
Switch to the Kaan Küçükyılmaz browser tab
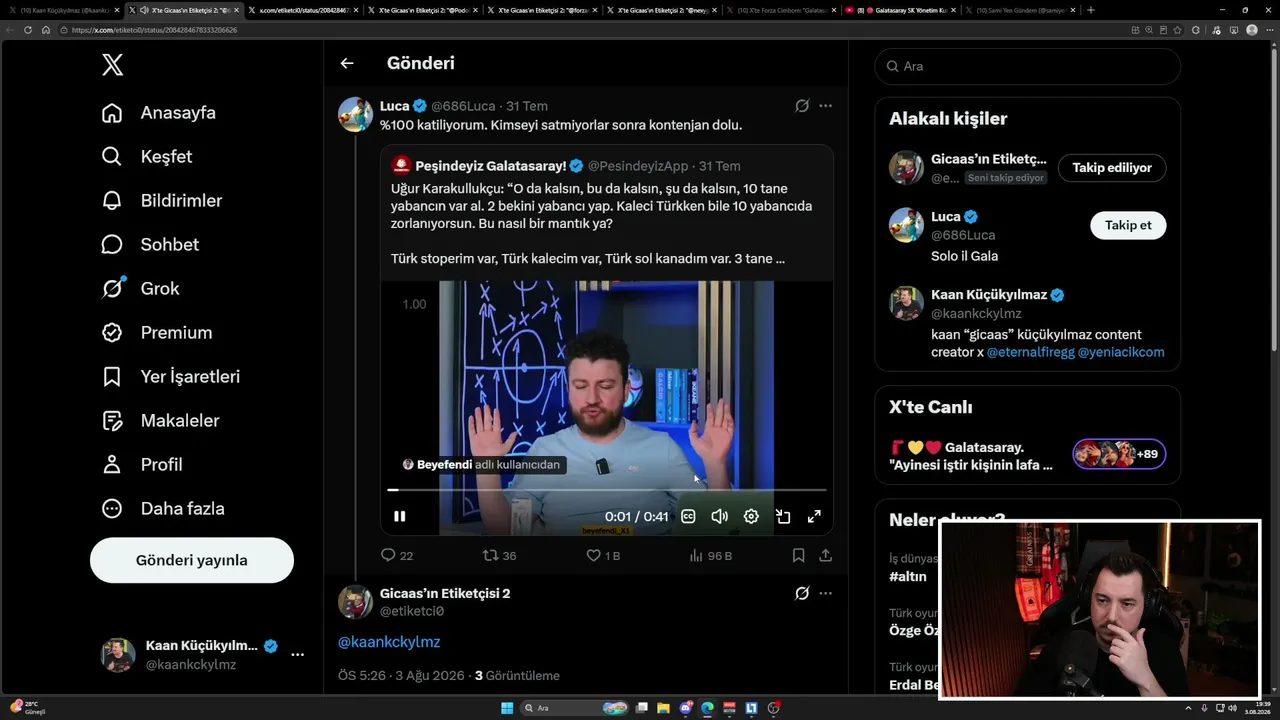point(64,10)
